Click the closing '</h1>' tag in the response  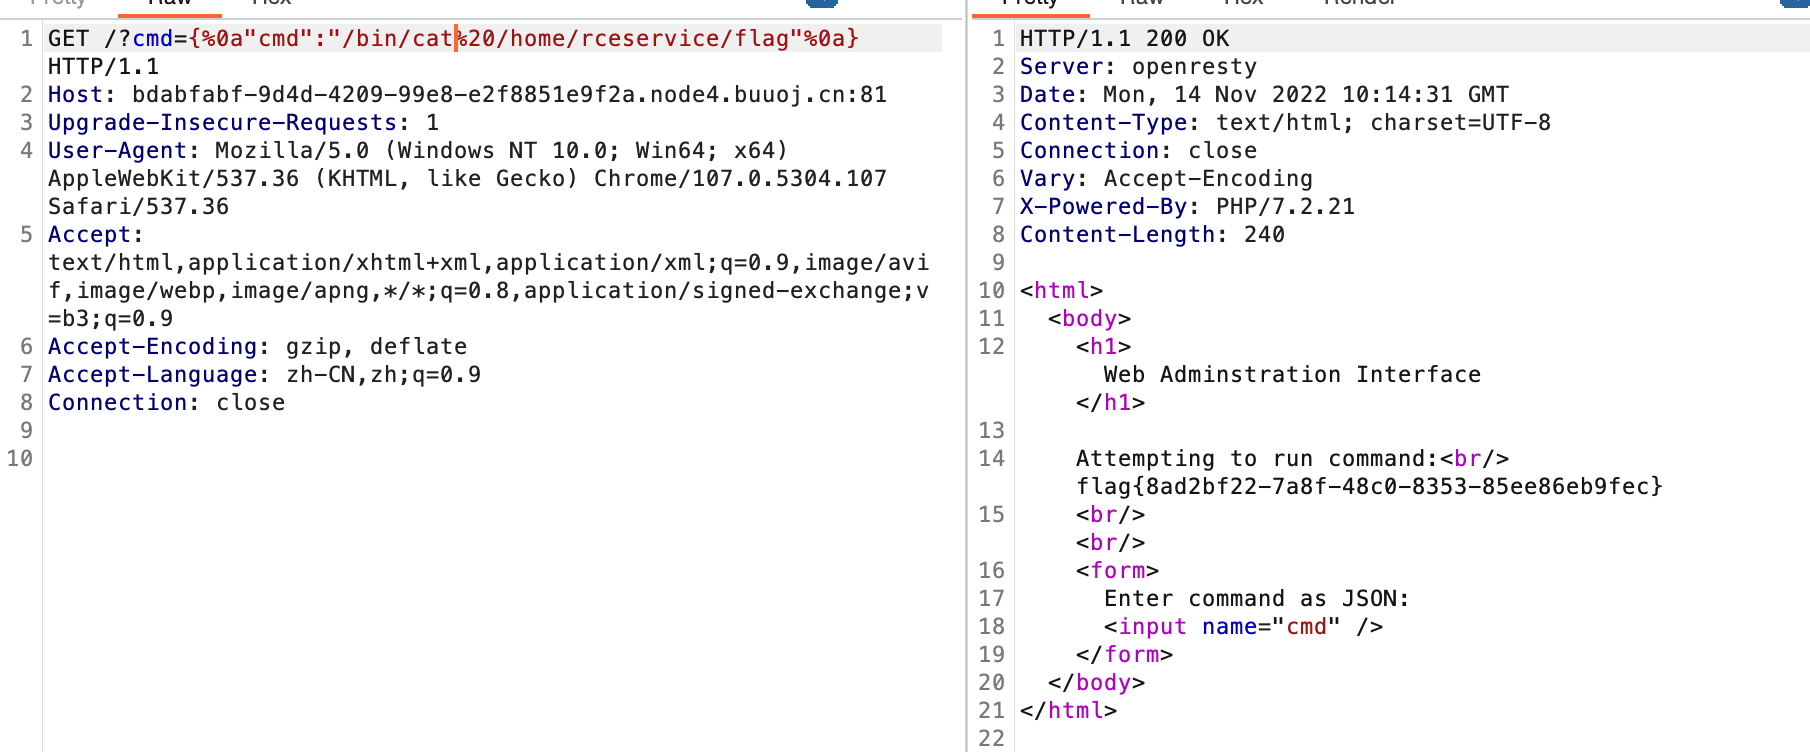pyautogui.click(x=1110, y=402)
